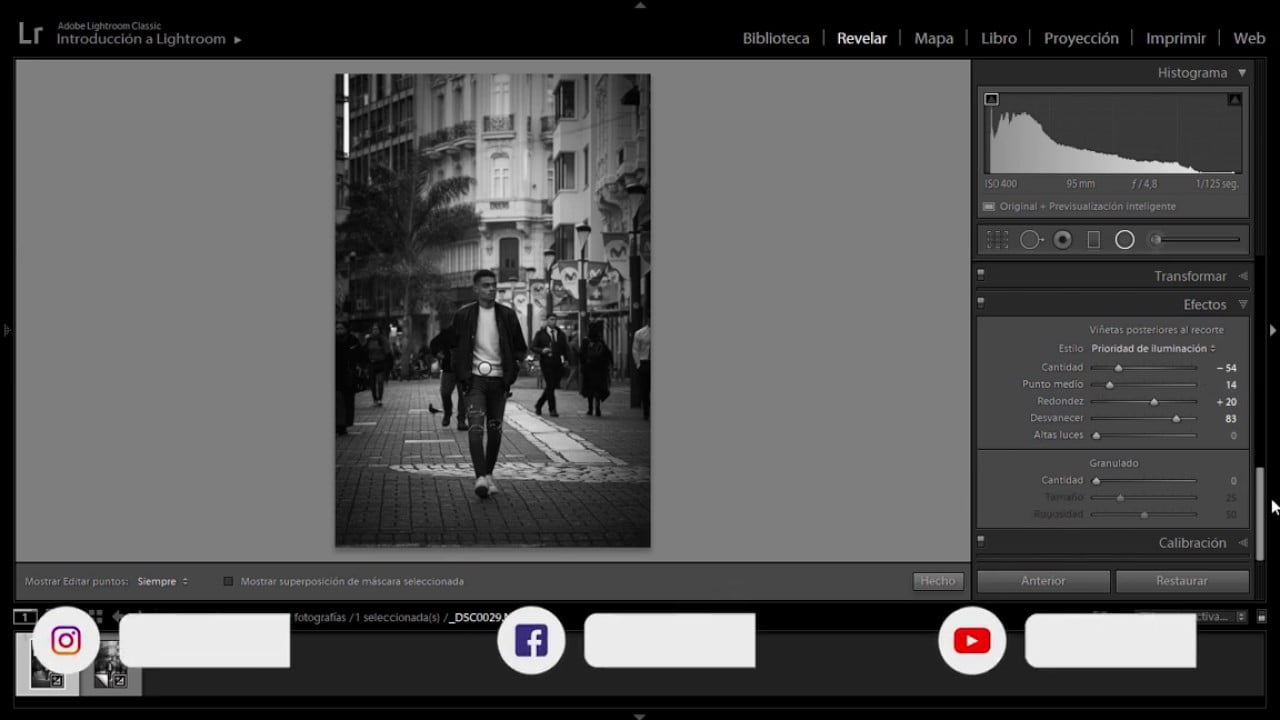Collapse the filmstrip with bottom arrow
1280x720 pixels.
coord(640,715)
